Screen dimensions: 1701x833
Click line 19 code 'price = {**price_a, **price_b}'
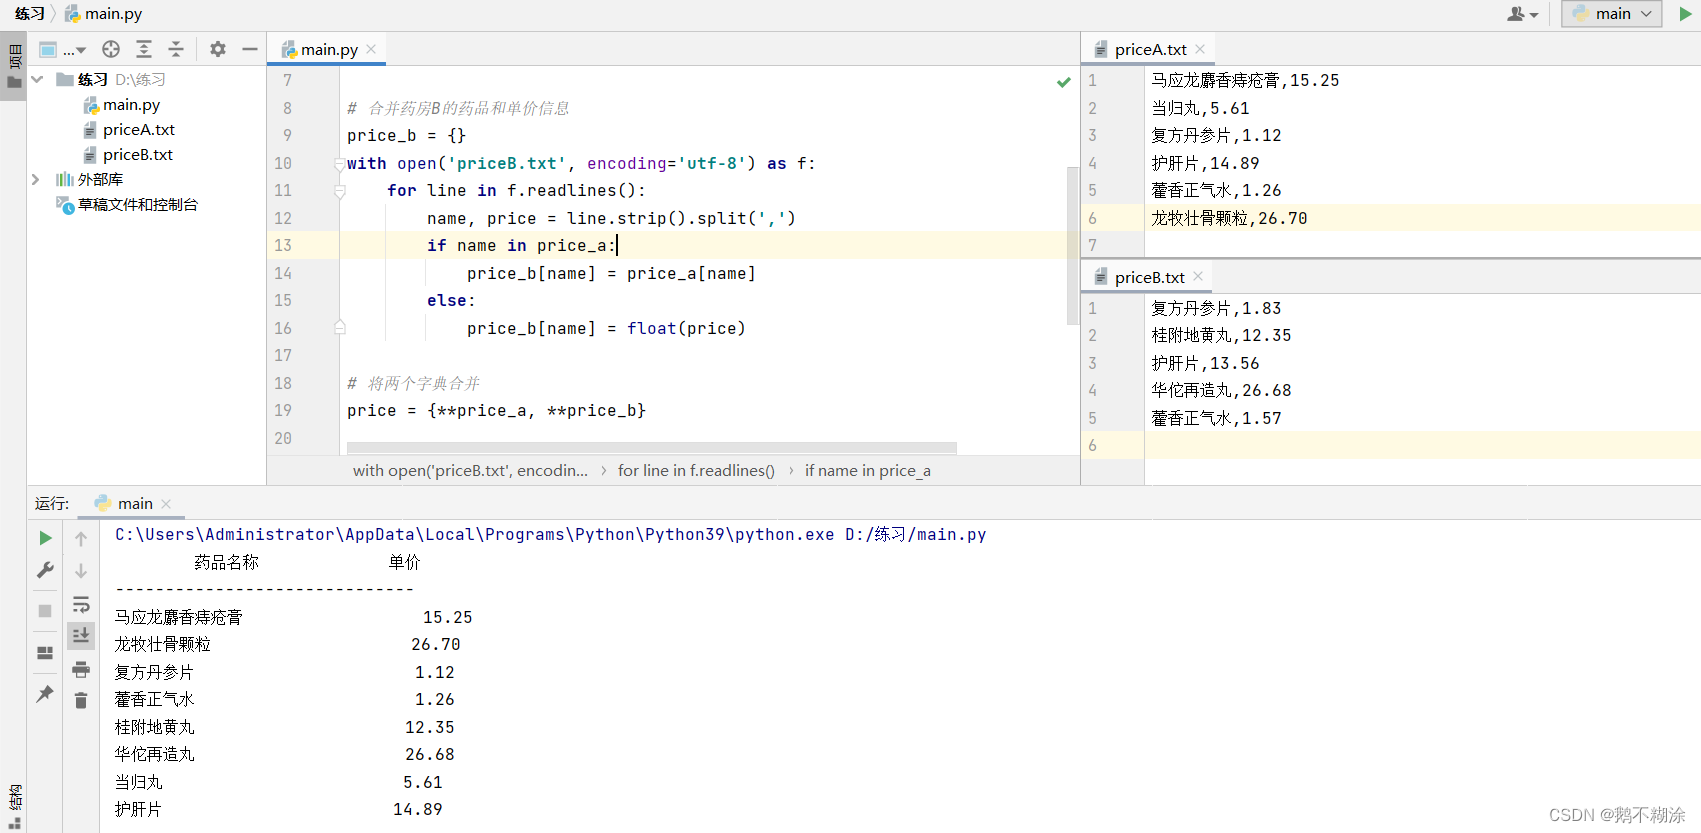pyautogui.click(x=496, y=410)
